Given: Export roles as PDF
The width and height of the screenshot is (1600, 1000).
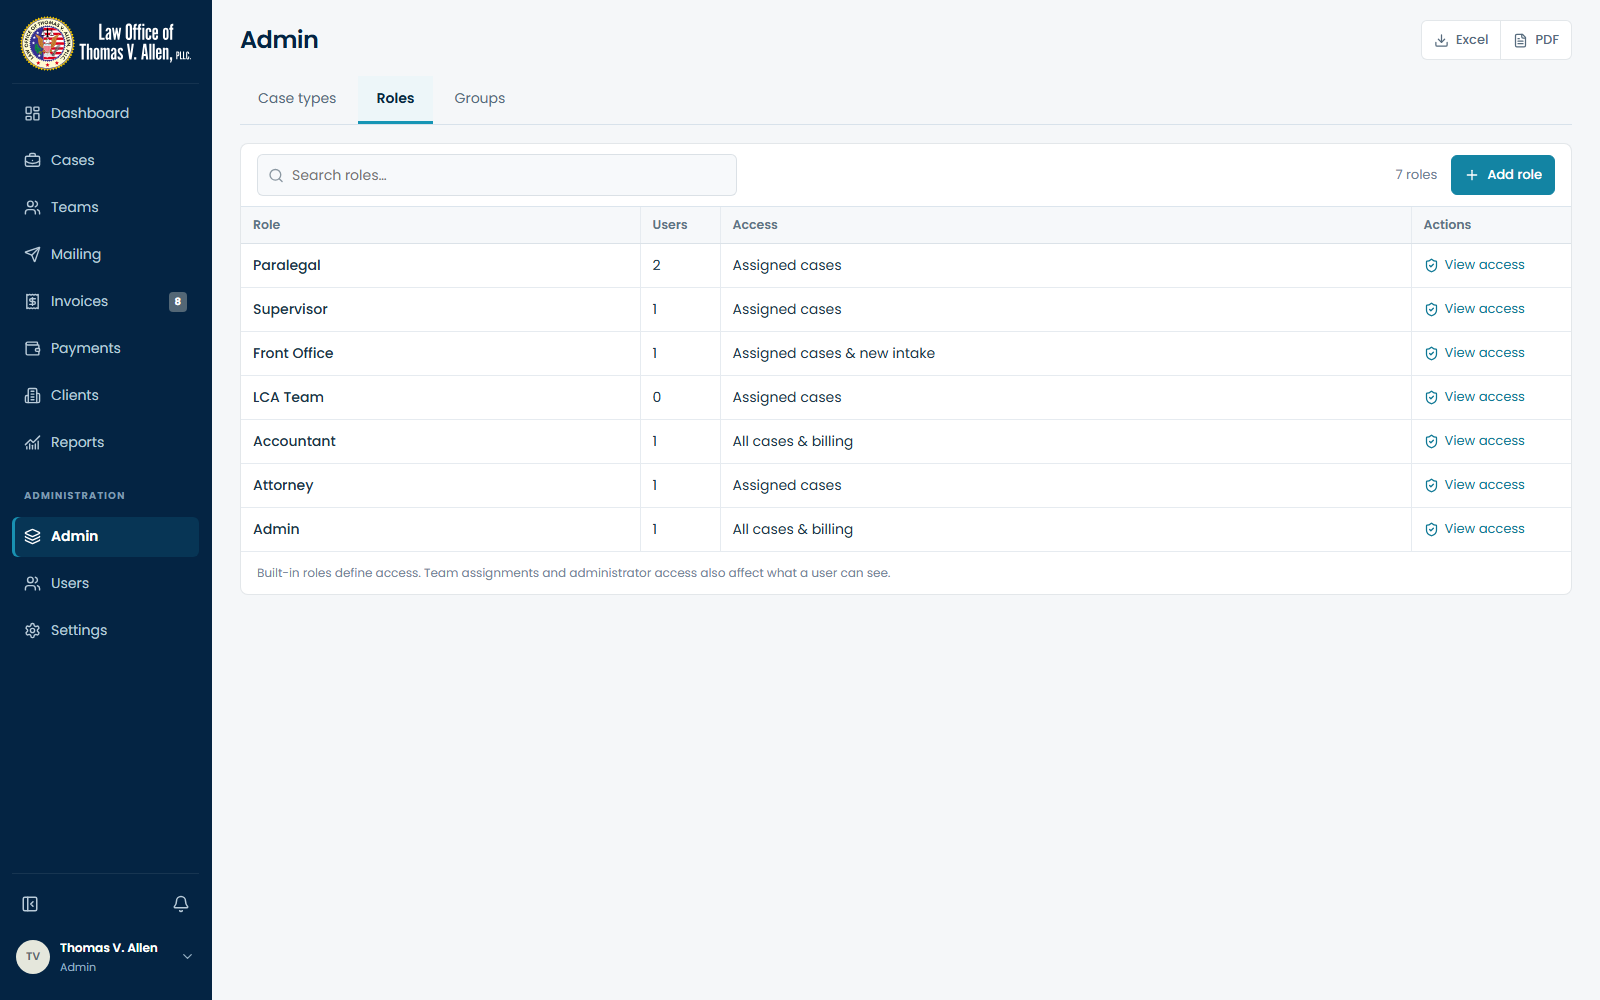Looking at the screenshot, I should click(1536, 40).
